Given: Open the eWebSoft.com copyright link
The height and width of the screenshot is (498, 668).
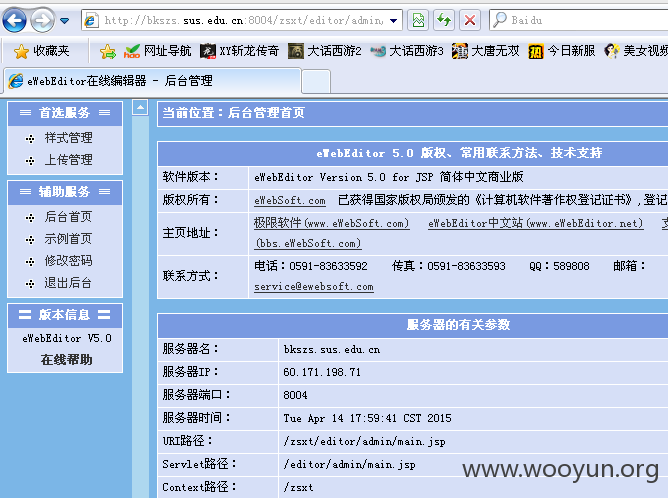Looking at the screenshot, I should click(290, 200).
